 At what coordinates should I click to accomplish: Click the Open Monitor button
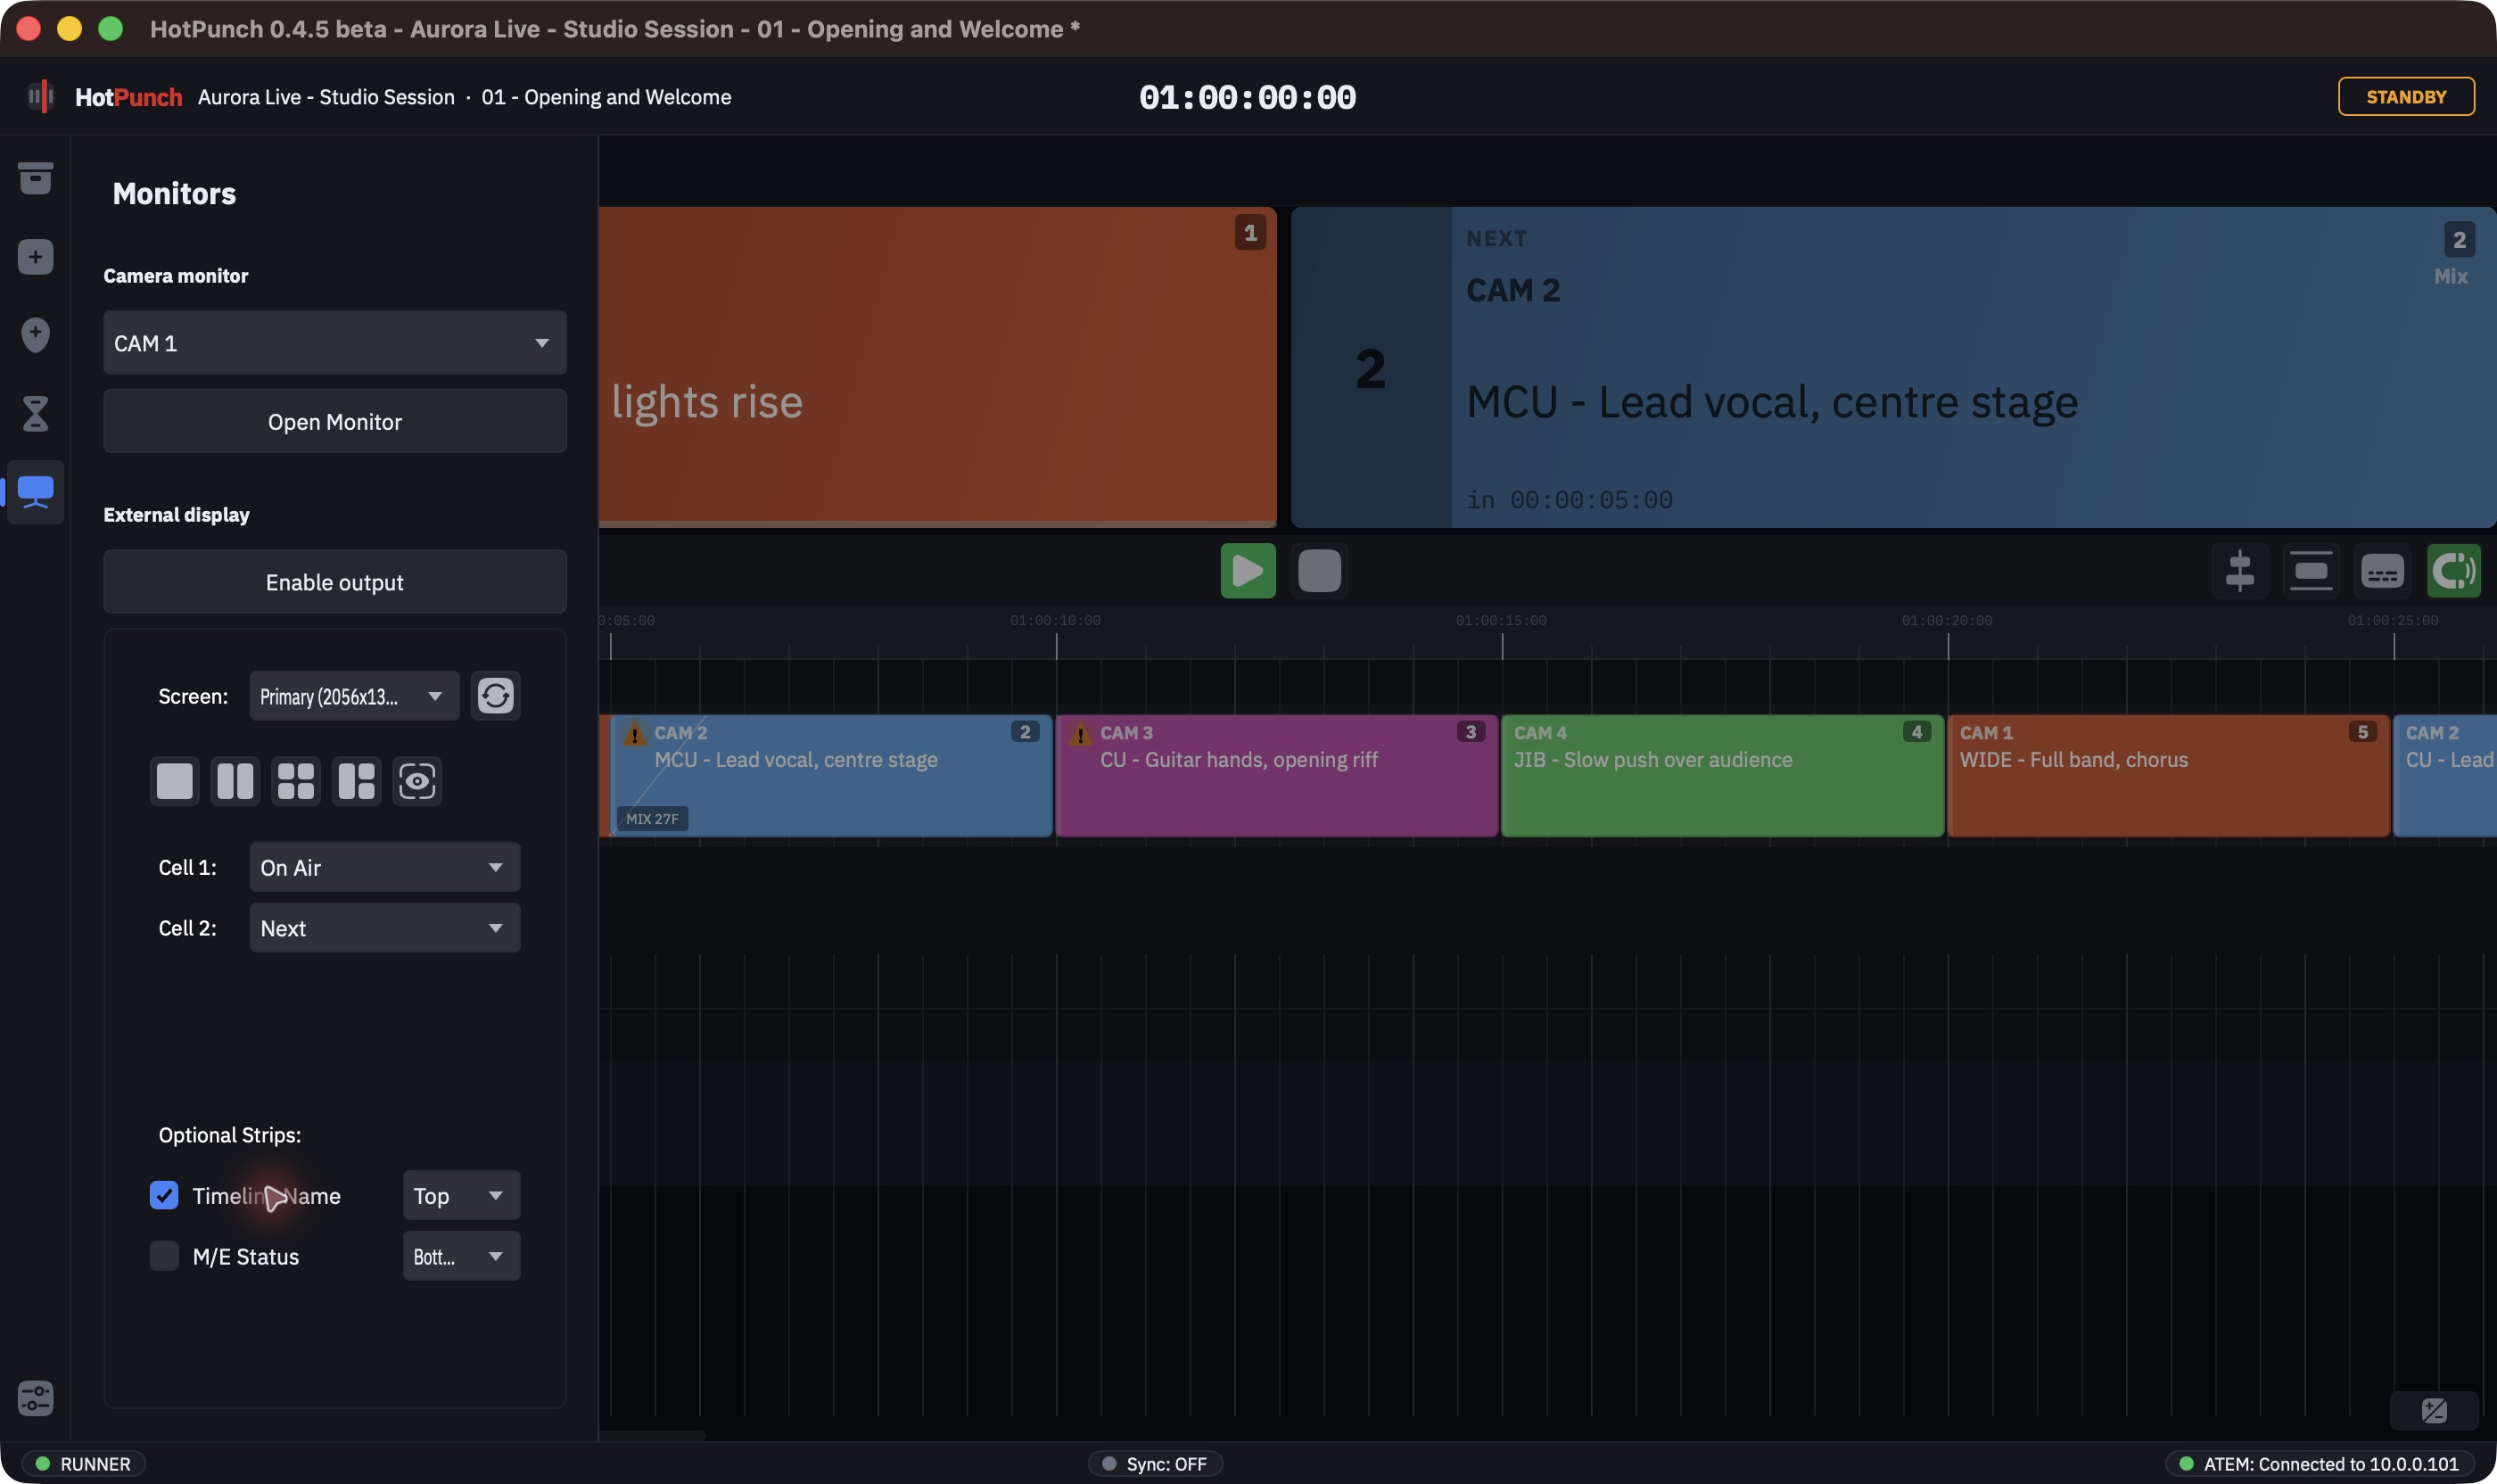point(335,422)
